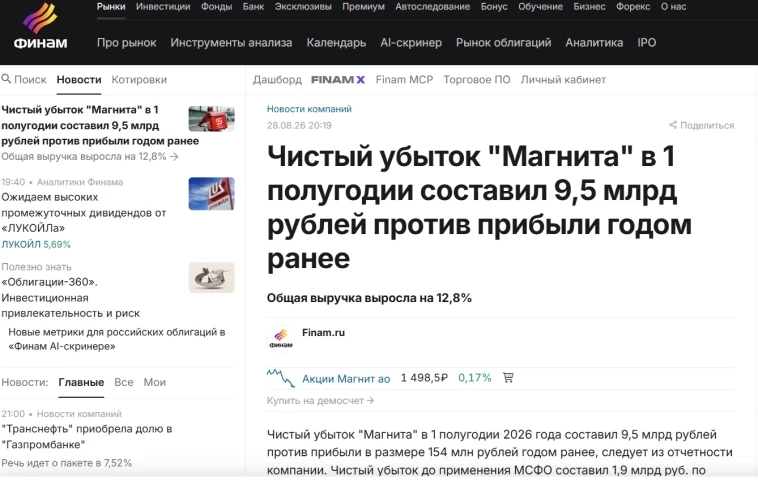Open the Премиум section
This screenshot has width=758, height=480.
click(364, 7)
